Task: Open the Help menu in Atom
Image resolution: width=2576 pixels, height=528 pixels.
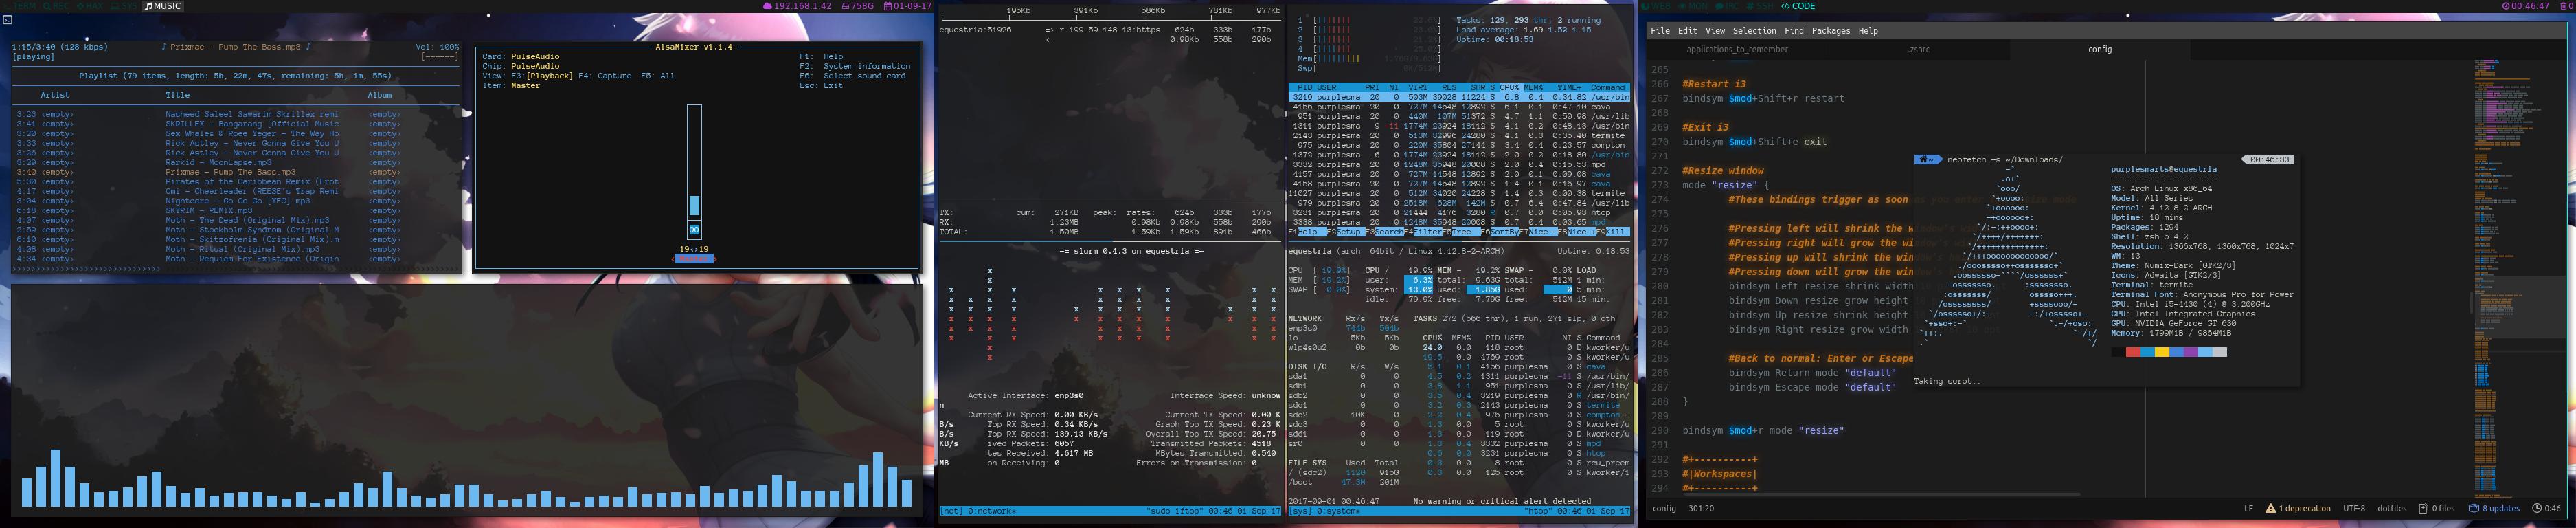Action: pyautogui.click(x=1868, y=31)
